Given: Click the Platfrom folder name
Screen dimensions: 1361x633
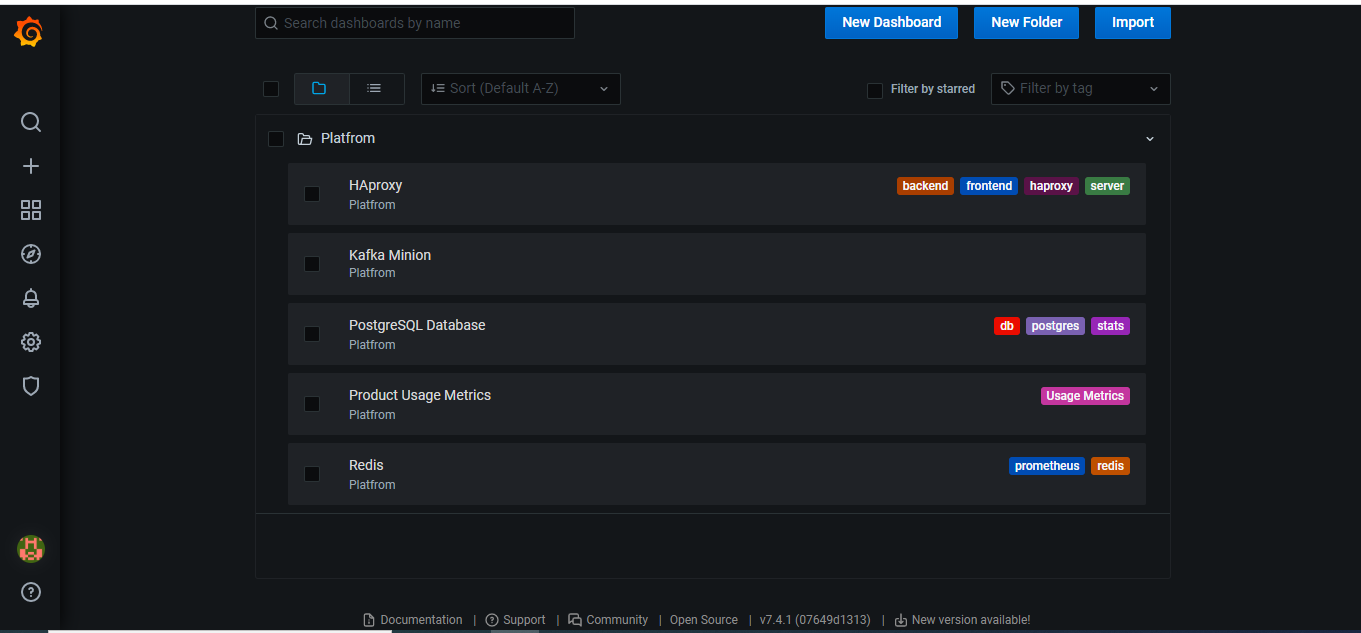Looking at the screenshot, I should [348, 139].
